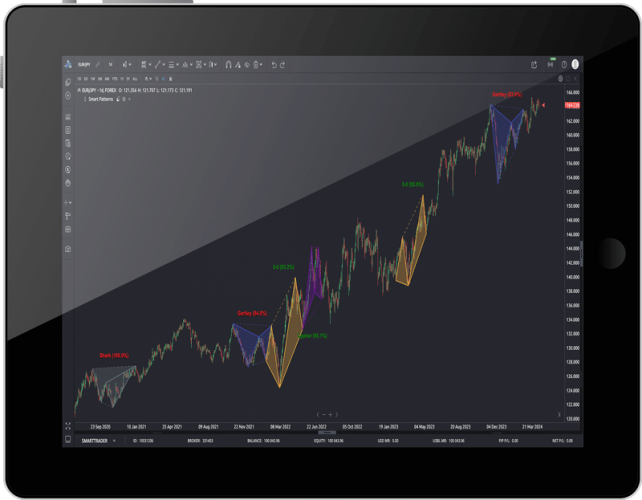Toggle the magnet snap mode
642x500 pixels.
[228, 65]
